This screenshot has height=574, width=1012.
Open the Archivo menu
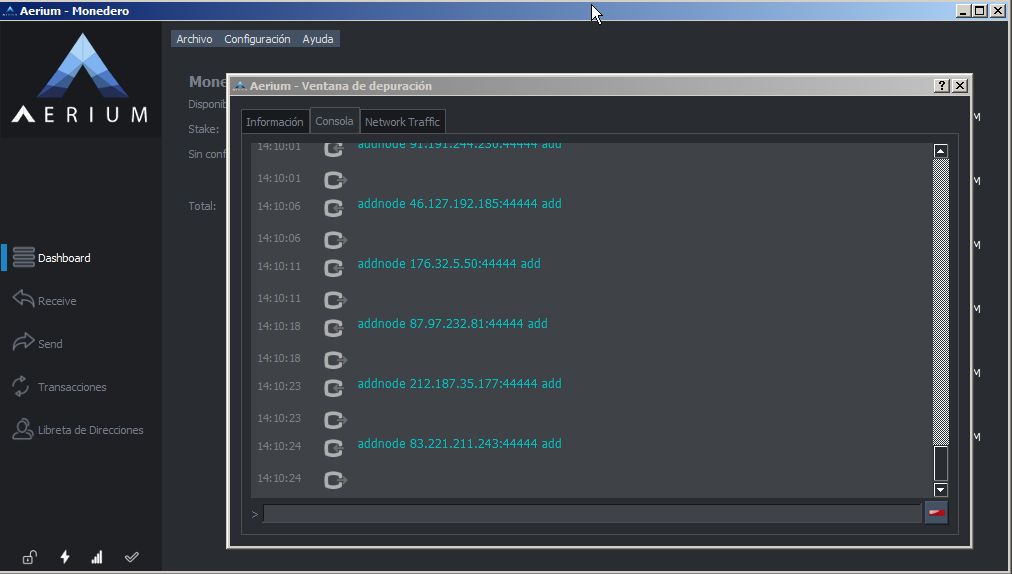pyautogui.click(x=194, y=39)
